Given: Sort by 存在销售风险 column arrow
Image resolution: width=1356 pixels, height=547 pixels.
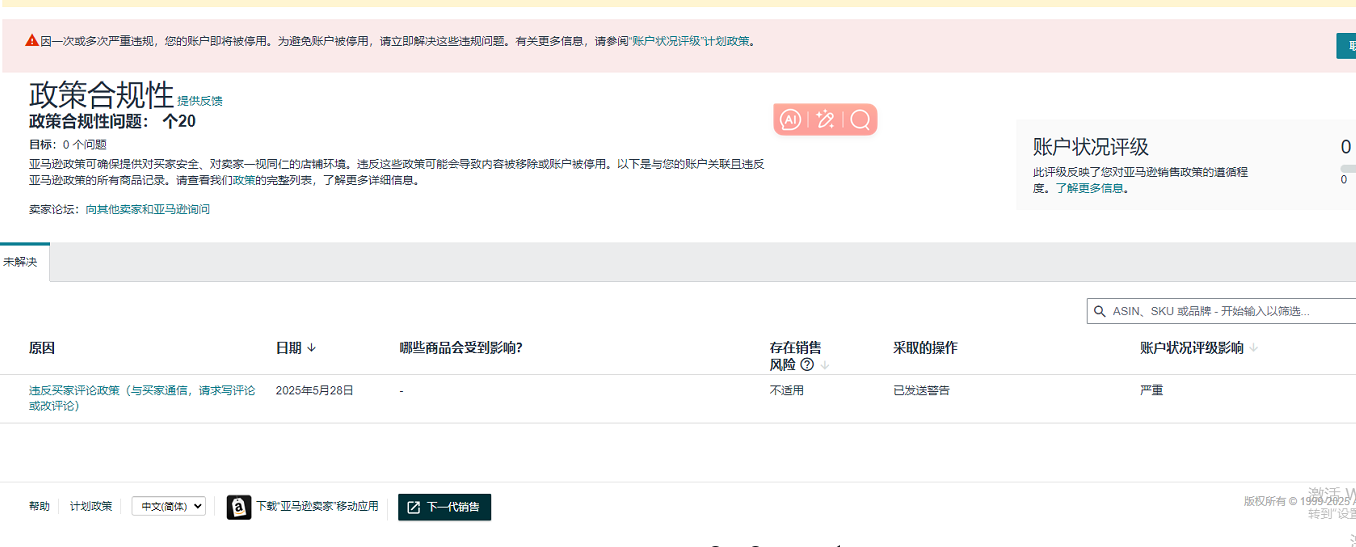Looking at the screenshot, I should [825, 365].
